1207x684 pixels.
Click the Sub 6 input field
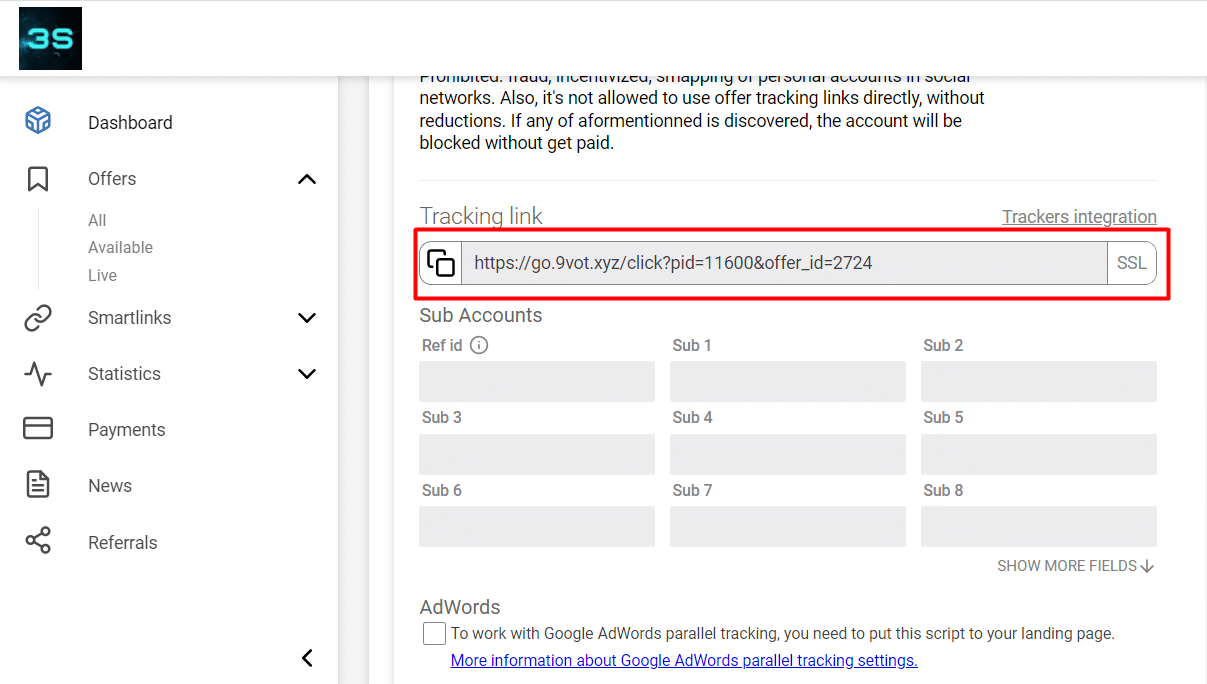click(537, 526)
